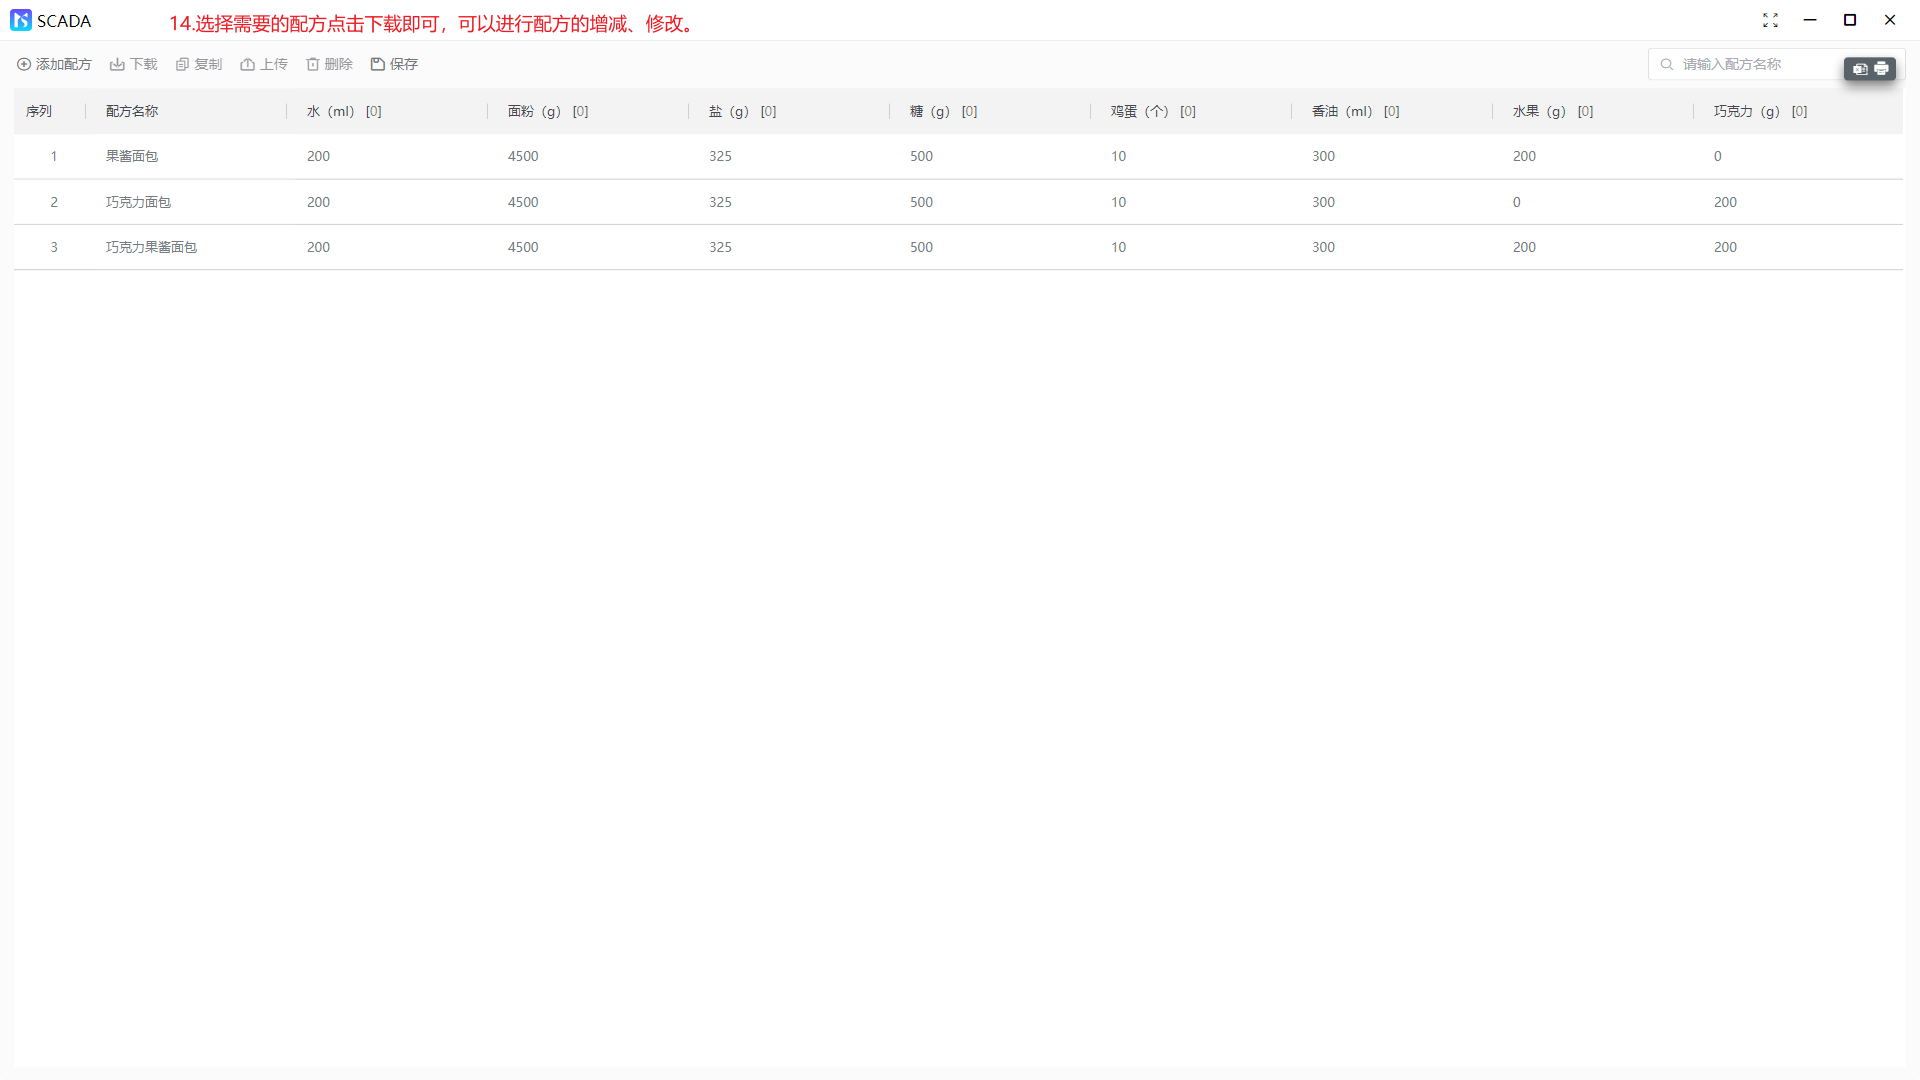Select the 巧克力果酱面包 recipe row
Image resolution: width=1920 pixels, height=1080 pixels.
coord(151,247)
